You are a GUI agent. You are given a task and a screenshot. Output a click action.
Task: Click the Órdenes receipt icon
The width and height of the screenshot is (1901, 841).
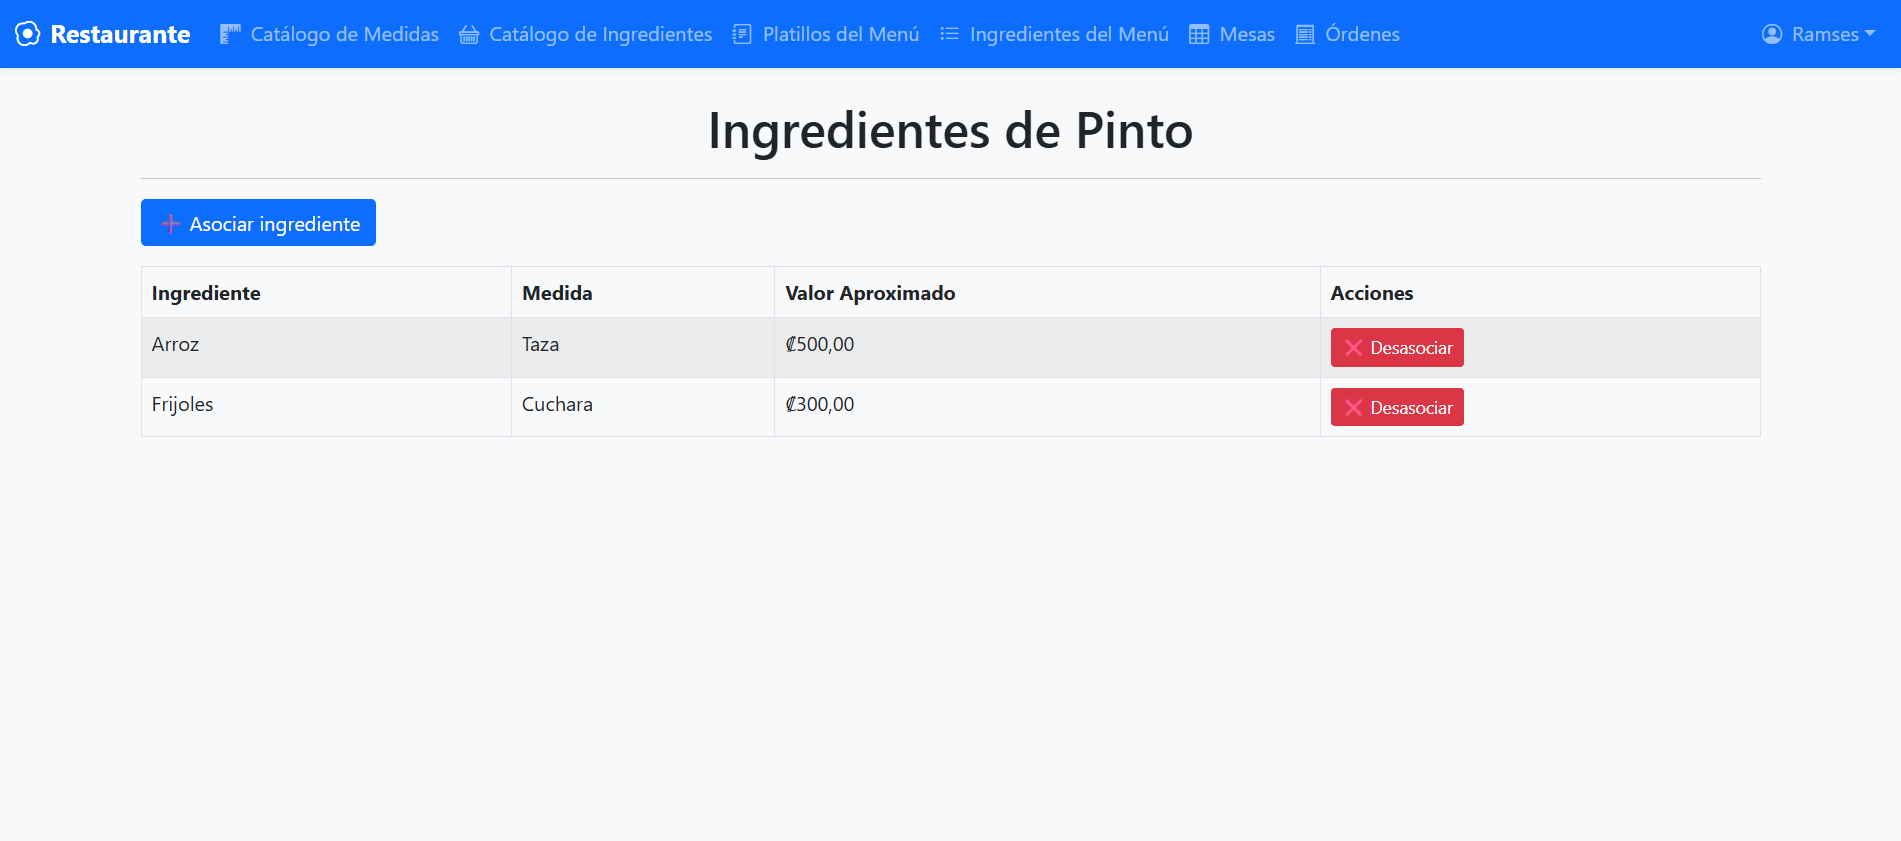[1305, 34]
